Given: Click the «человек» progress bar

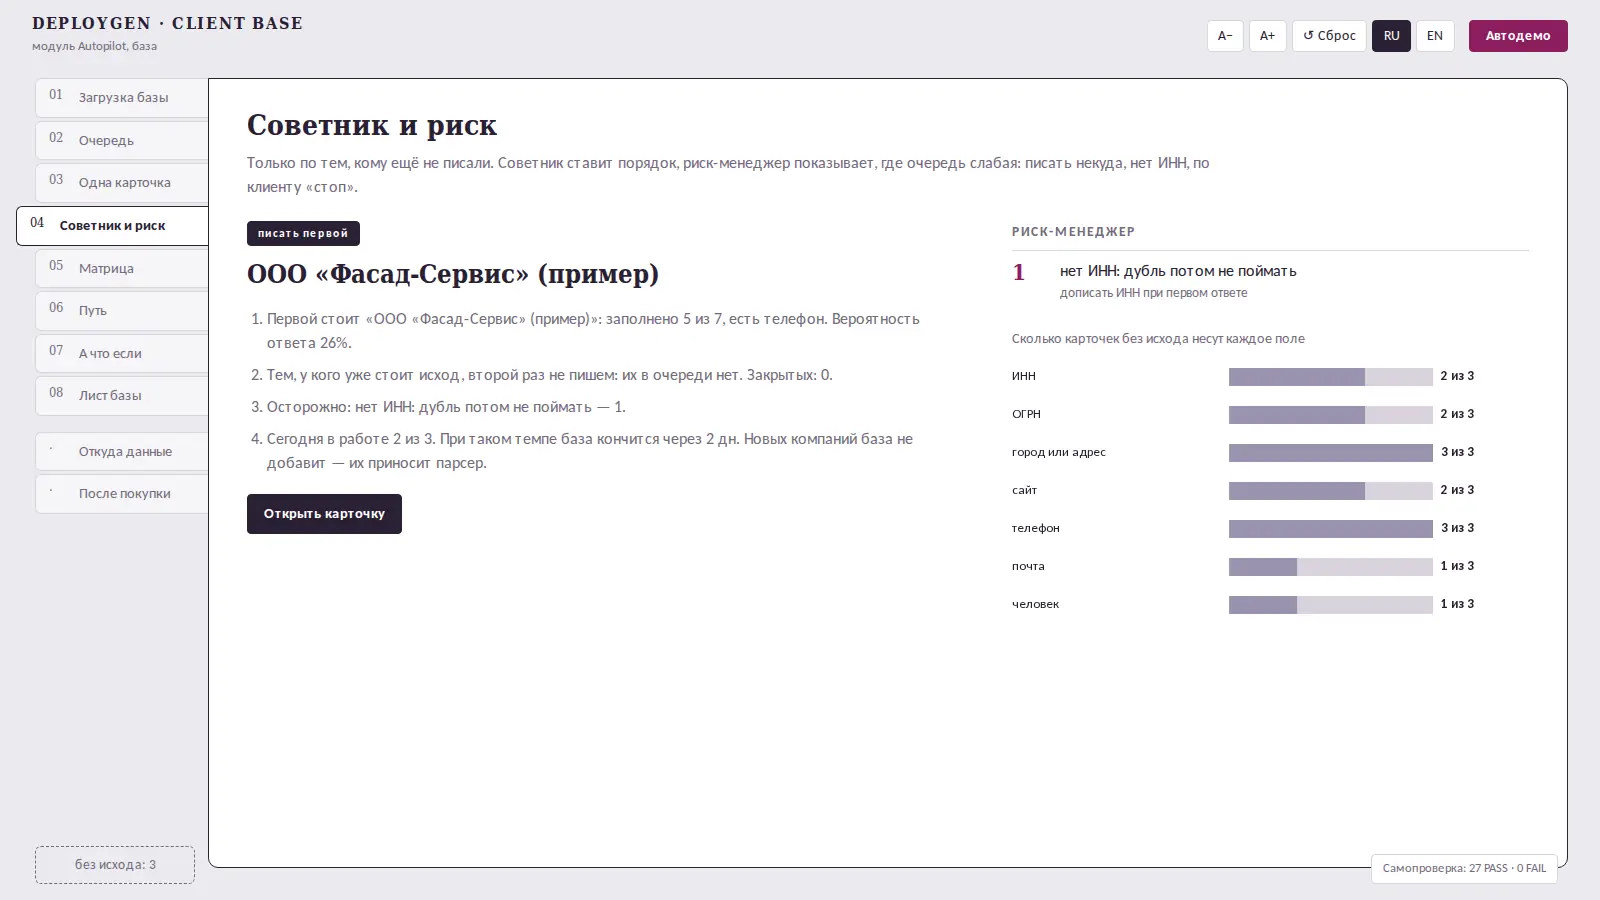Looking at the screenshot, I should click(x=1330, y=605).
